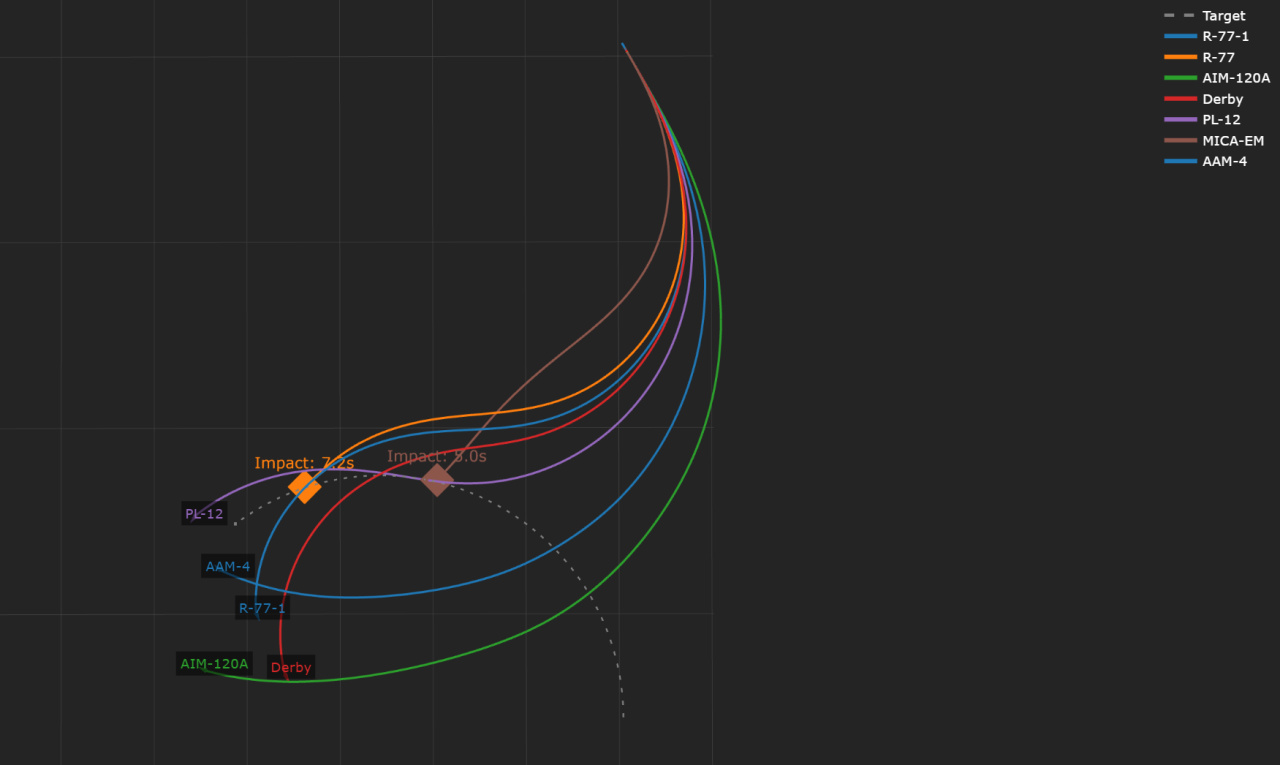Click the AIM-120A endpoint label on plot
Viewport: 1280px width, 765px height.
pos(214,664)
